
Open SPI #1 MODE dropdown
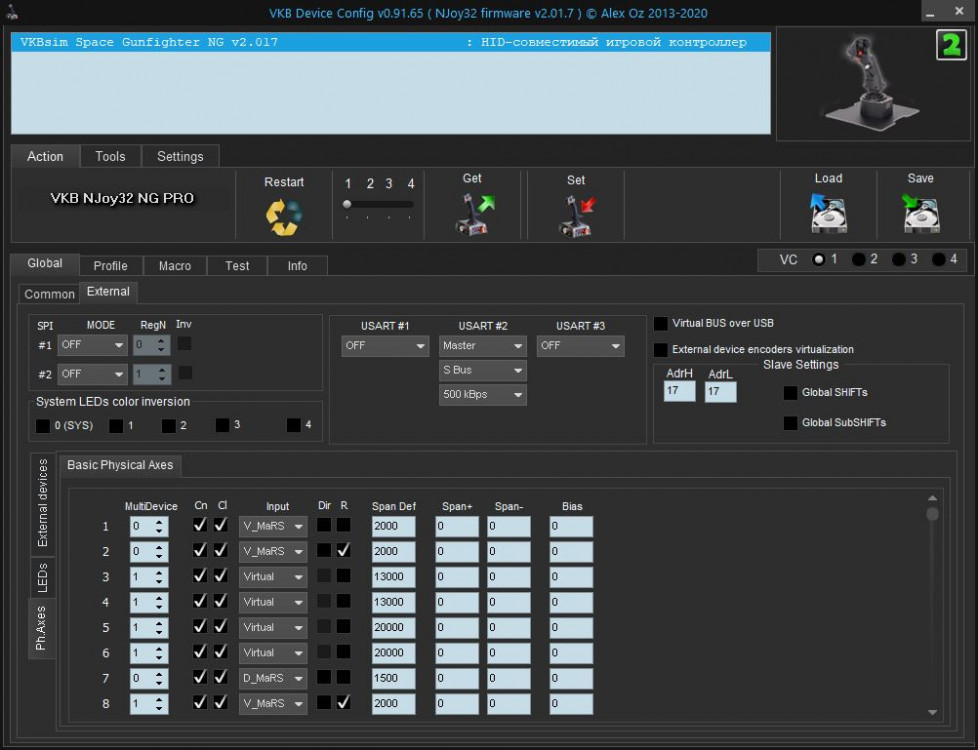[x=92, y=346]
